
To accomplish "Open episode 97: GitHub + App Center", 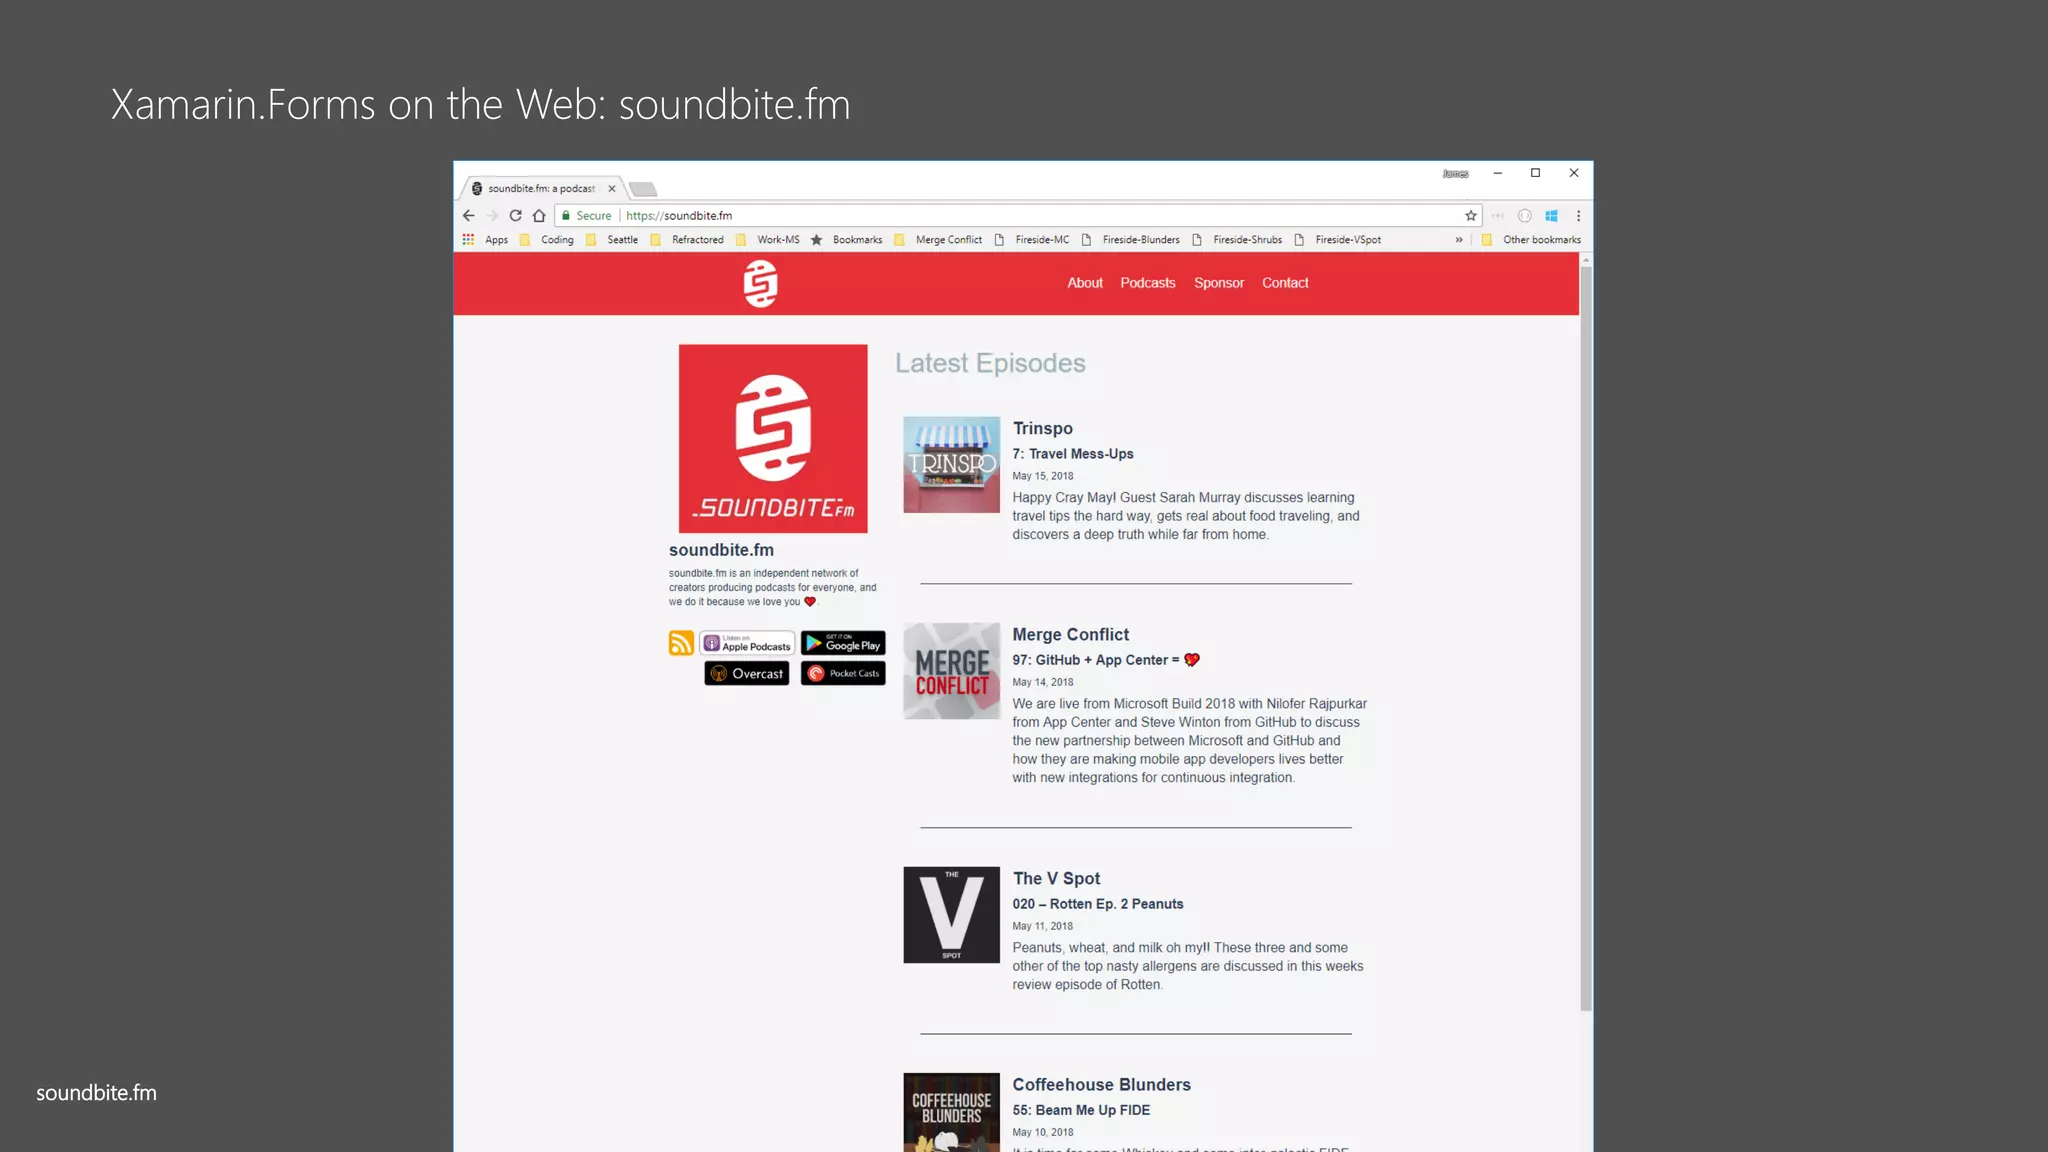I will click(x=1106, y=660).
